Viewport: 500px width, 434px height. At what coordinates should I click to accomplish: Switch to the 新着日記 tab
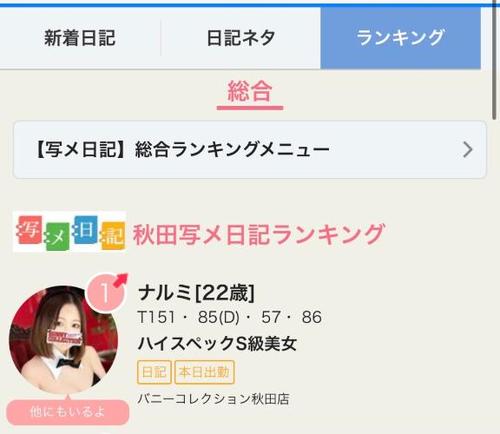(80, 37)
